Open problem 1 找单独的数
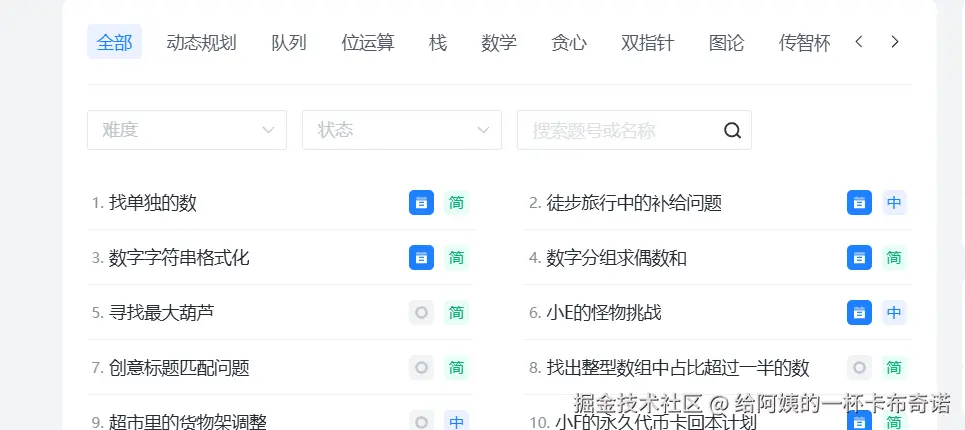Viewport: 965px width, 430px height. [152, 203]
